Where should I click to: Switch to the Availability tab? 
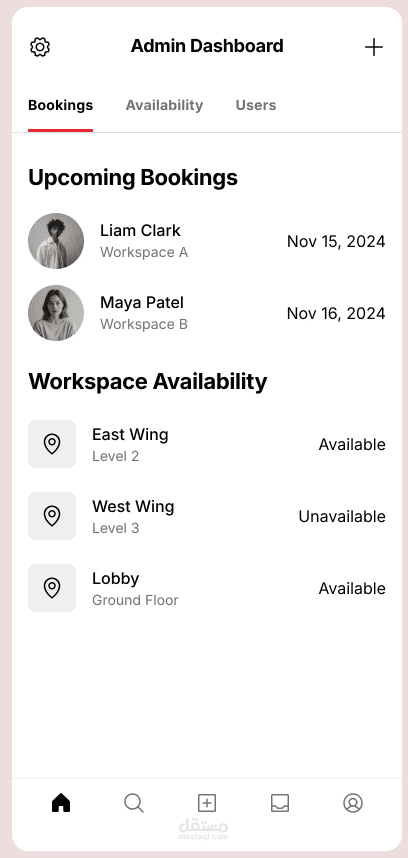click(x=164, y=105)
